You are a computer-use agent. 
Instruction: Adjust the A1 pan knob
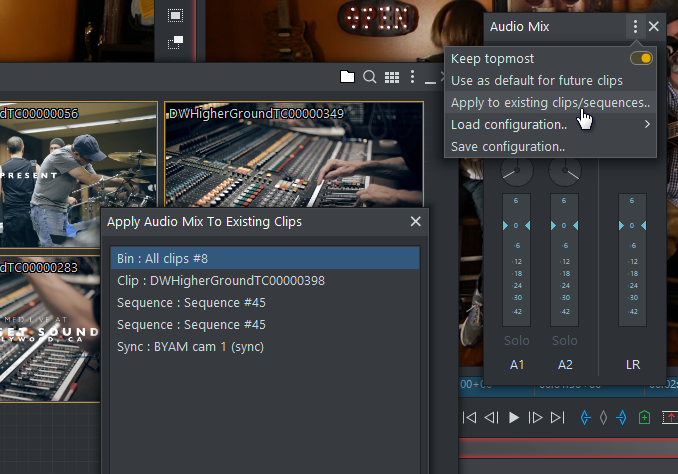click(x=517, y=170)
